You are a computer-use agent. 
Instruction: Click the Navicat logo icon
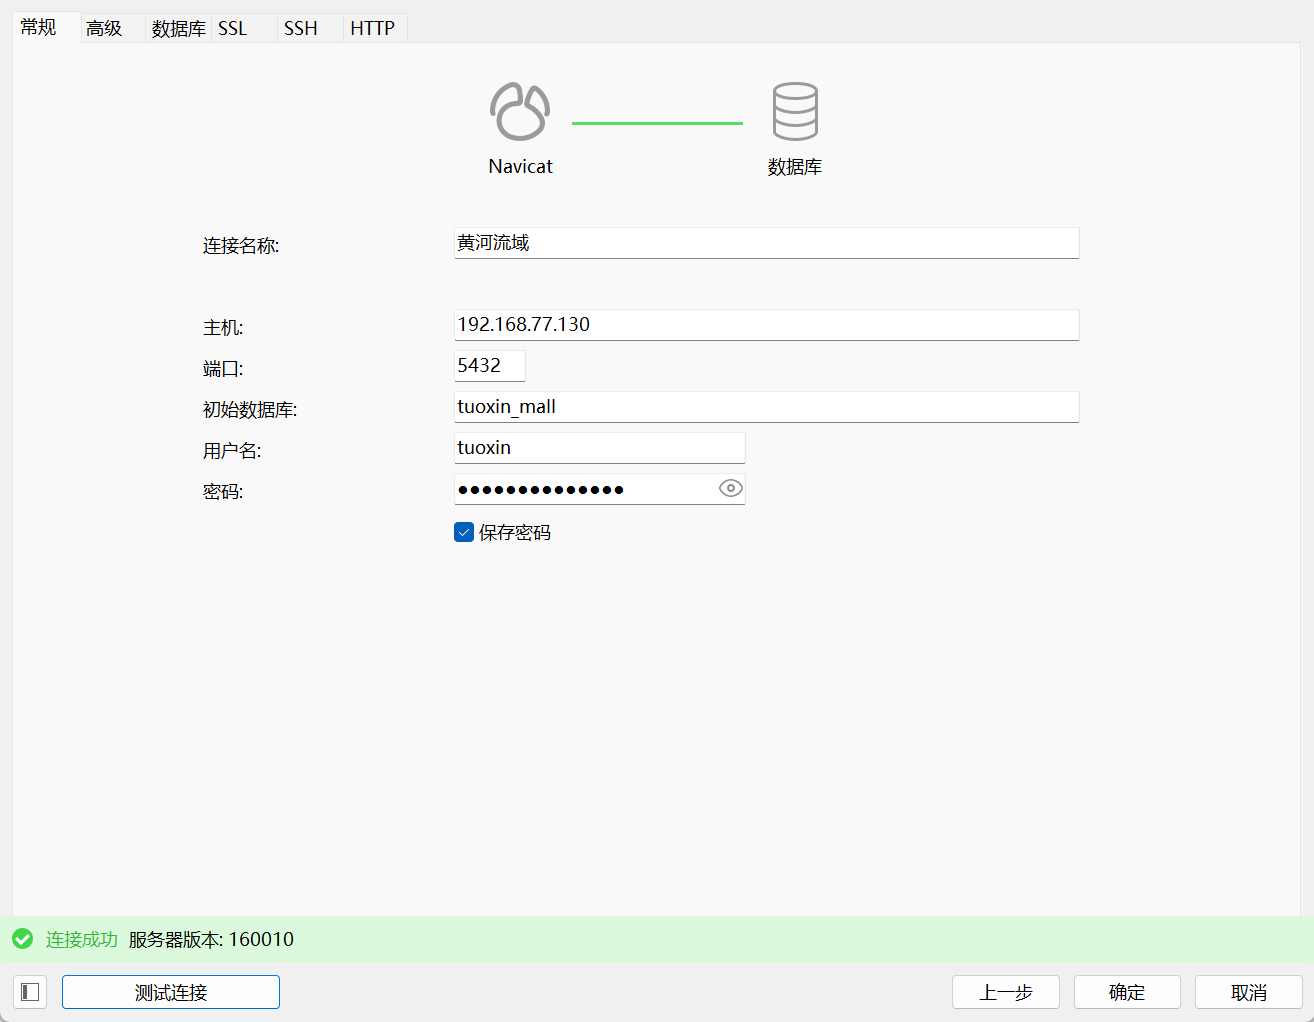coord(520,111)
